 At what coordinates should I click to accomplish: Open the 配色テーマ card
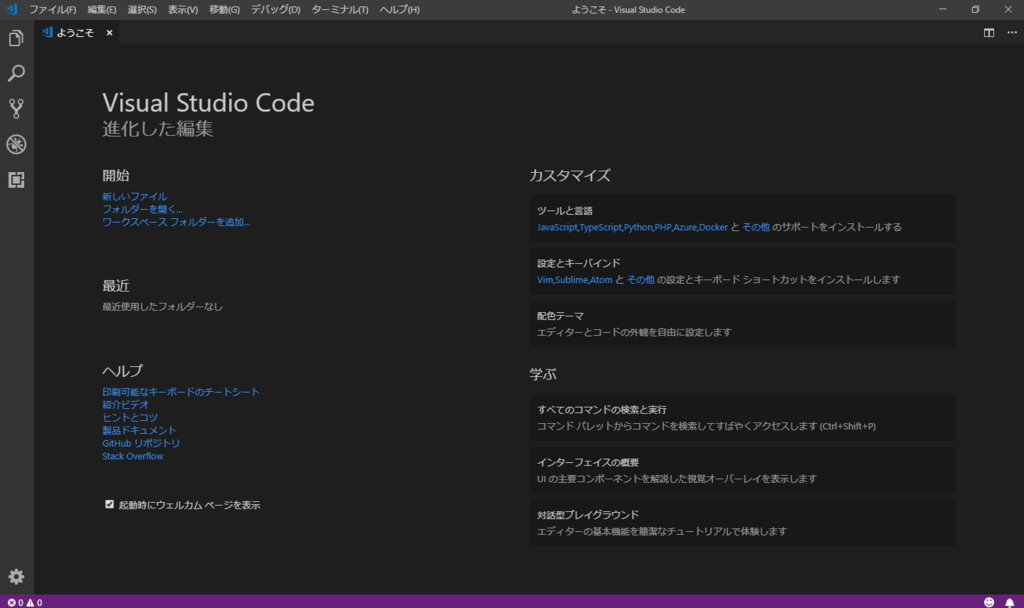click(x=743, y=324)
